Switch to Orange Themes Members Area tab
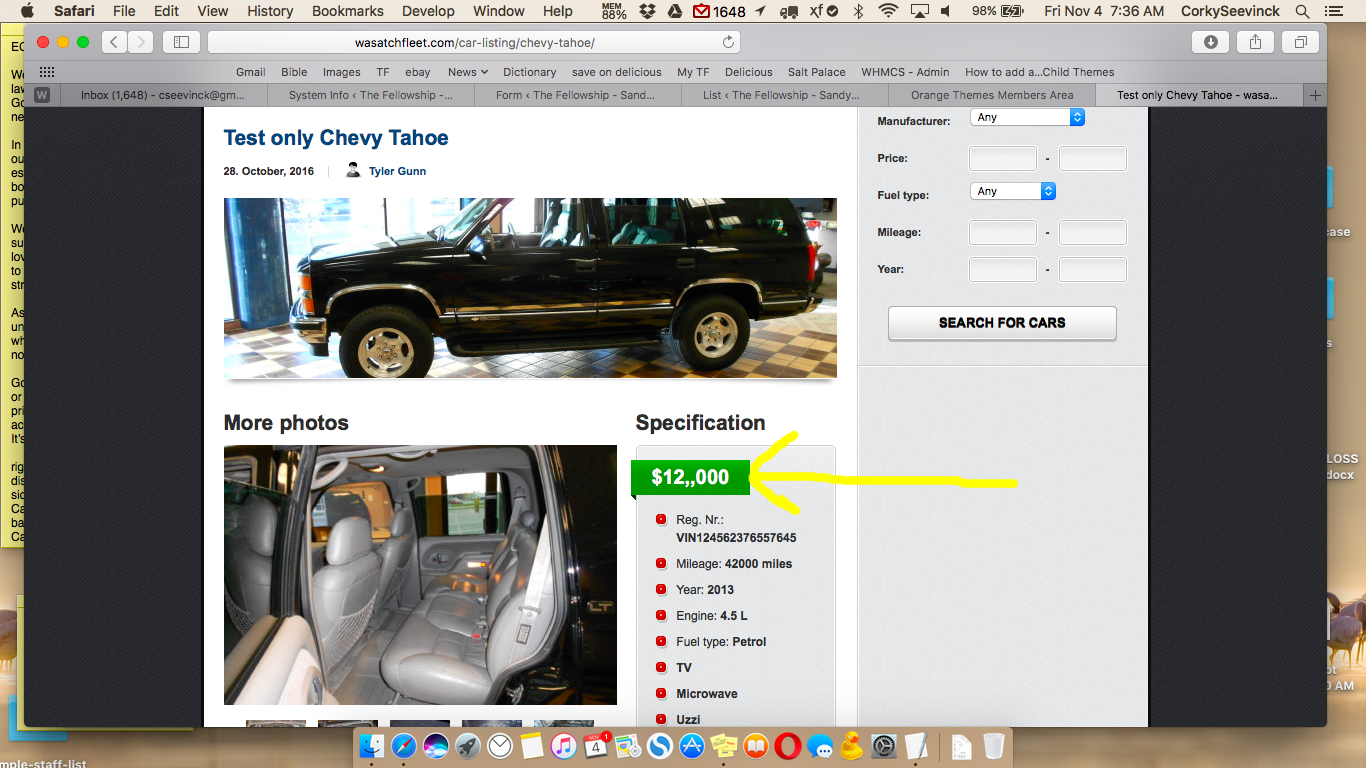 [992, 95]
